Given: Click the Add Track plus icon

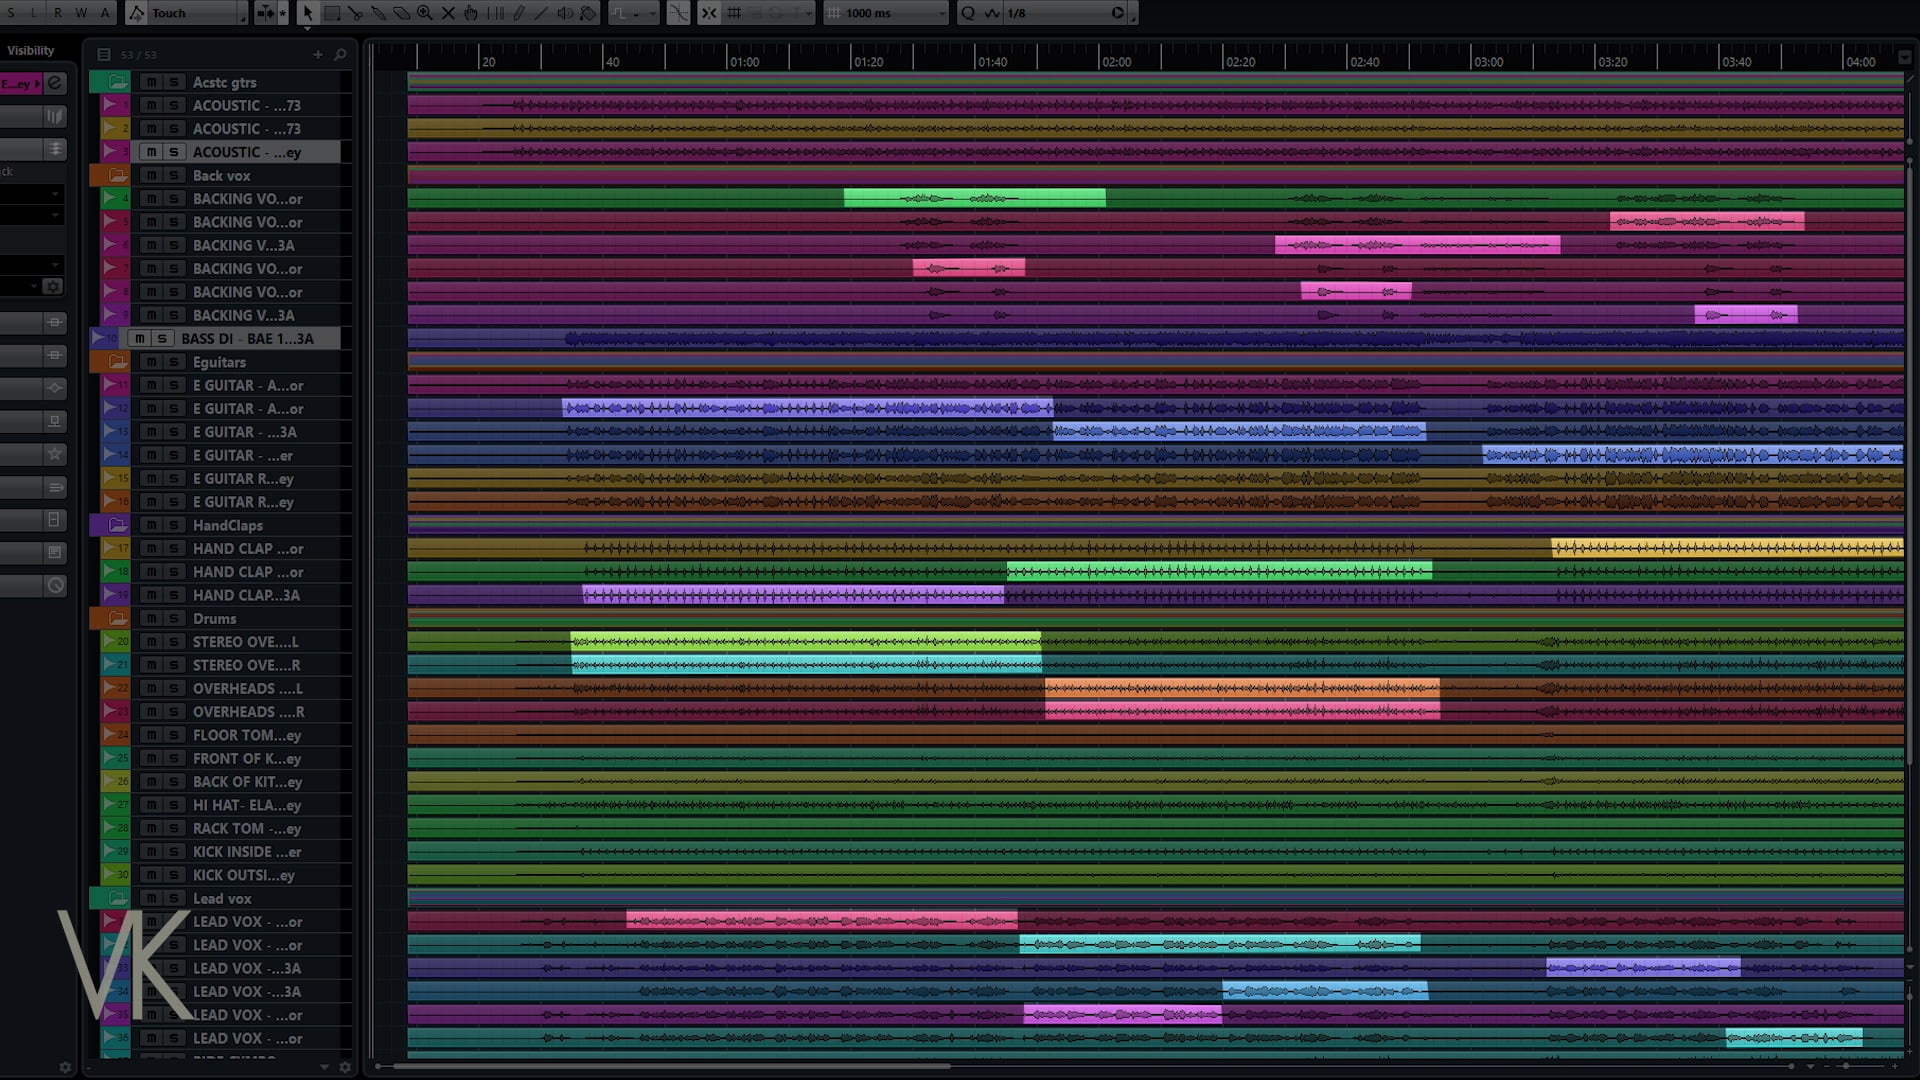Looking at the screenshot, I should click(318, 54).
